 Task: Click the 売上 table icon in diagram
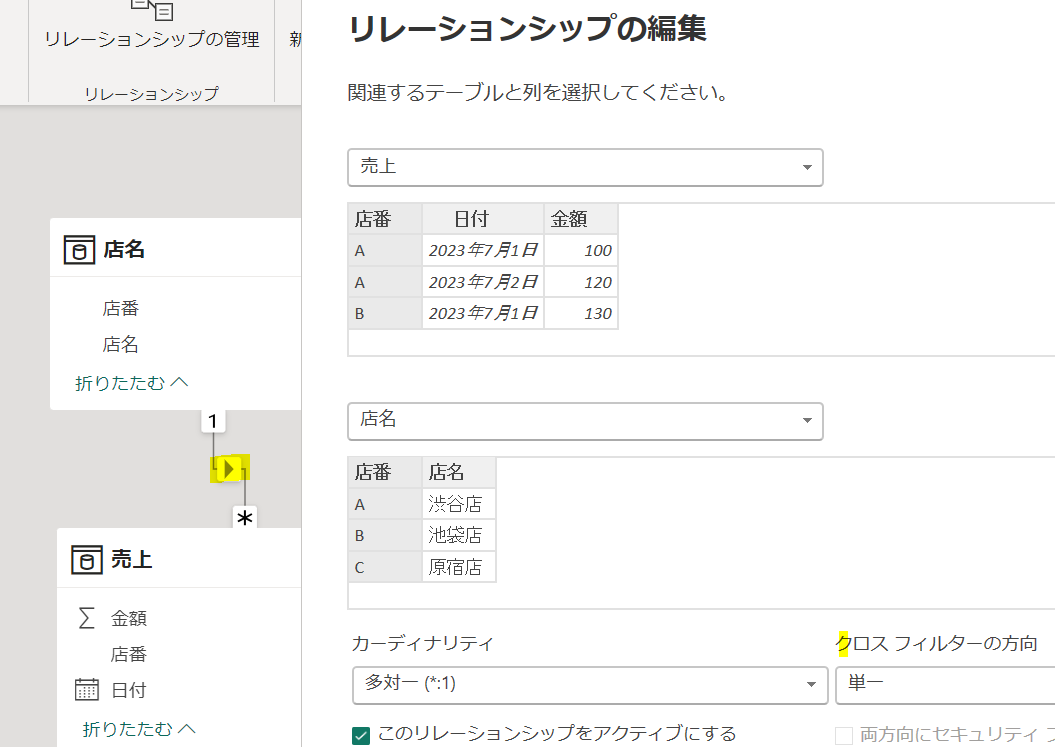(87, 560)
